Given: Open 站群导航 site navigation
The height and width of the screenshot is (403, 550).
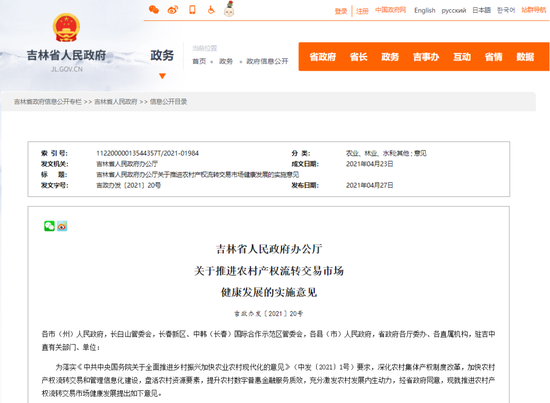Looking at the screenshot, I should [x=534, y=10].
